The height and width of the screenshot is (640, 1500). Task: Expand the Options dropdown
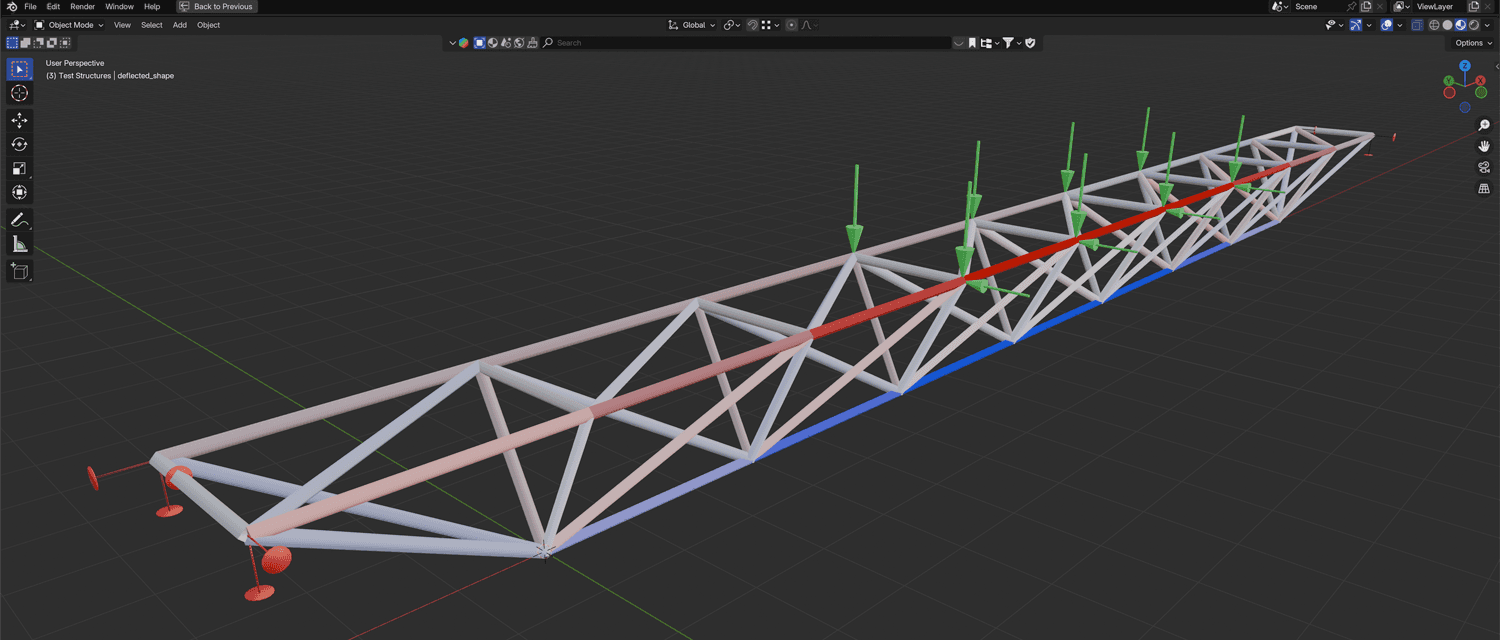[x=1470, y=42]
